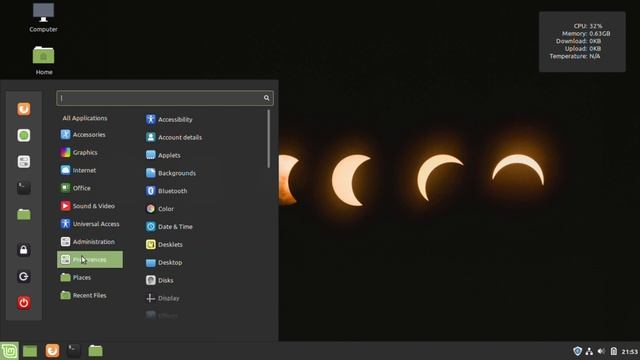Log out using the menu sidebar icon

[24, 276]
